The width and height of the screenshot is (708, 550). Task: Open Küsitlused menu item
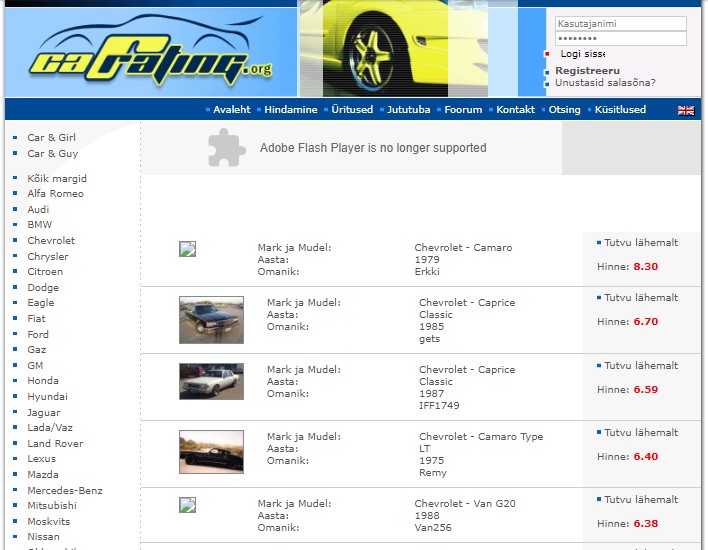(620, 110)
